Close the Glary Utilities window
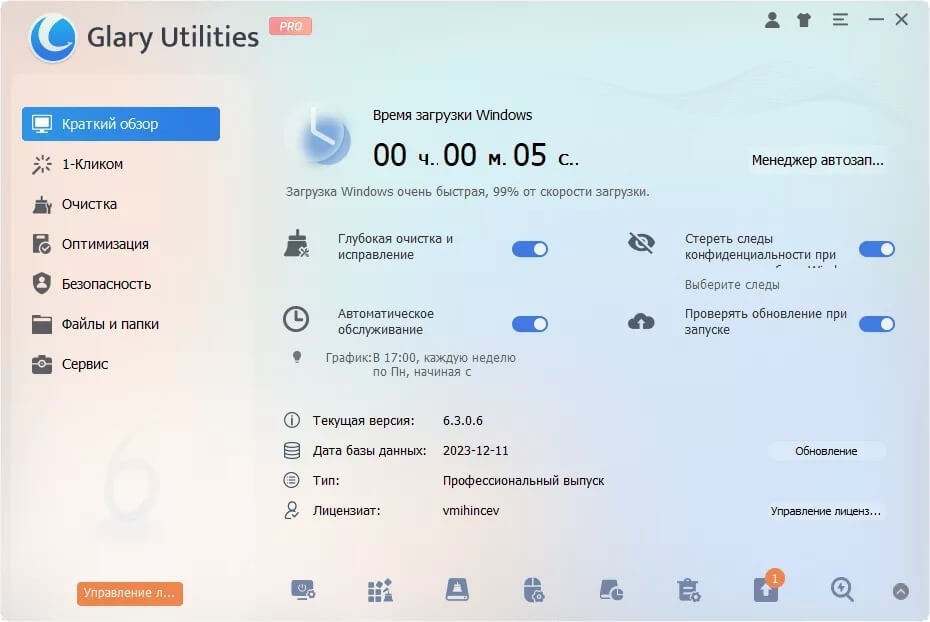This screenshot has width=930, height=622. click(x=902, y=20)
